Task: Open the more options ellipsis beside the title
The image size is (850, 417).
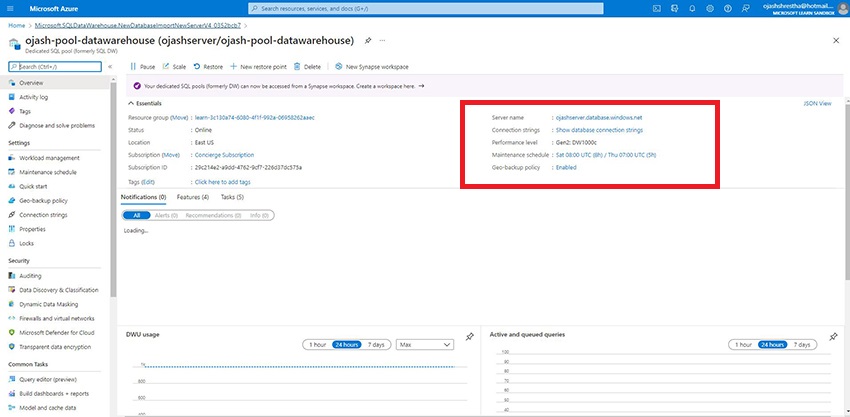Action: pyautogui.click(x=382, y=41)
